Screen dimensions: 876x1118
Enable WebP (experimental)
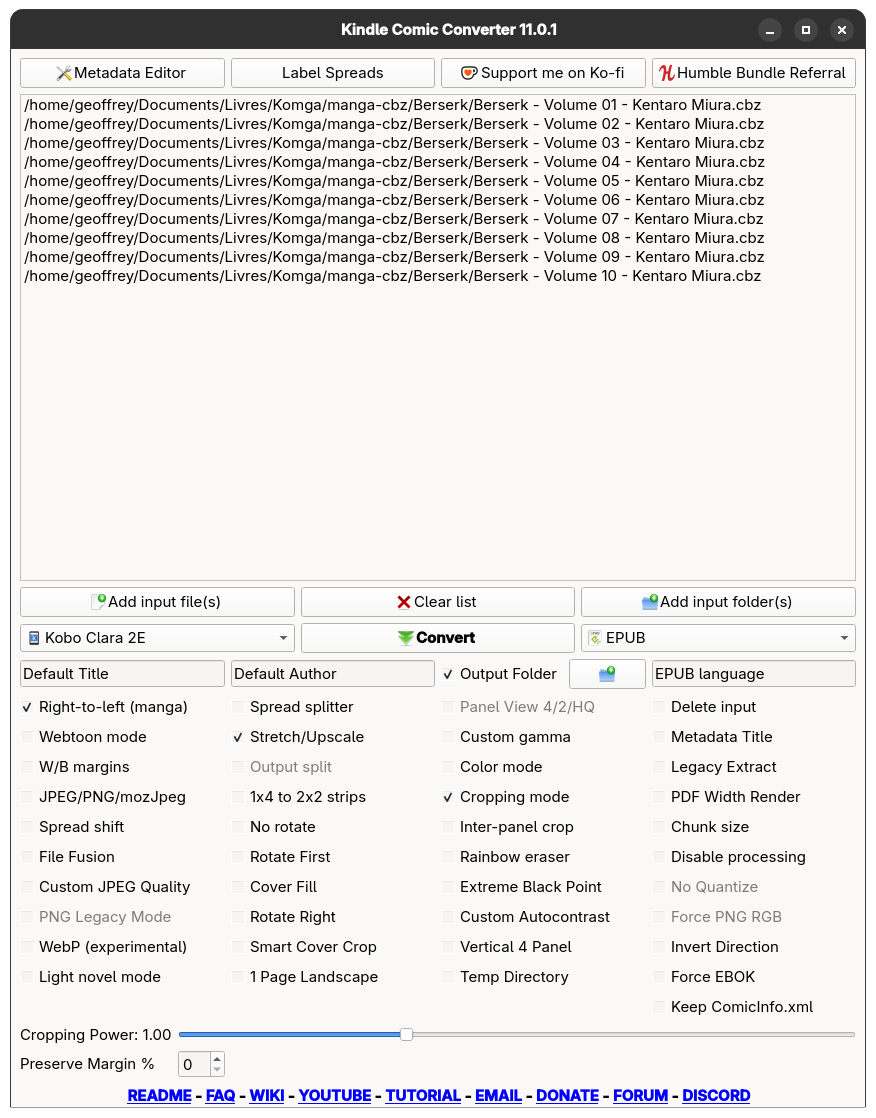27,946
